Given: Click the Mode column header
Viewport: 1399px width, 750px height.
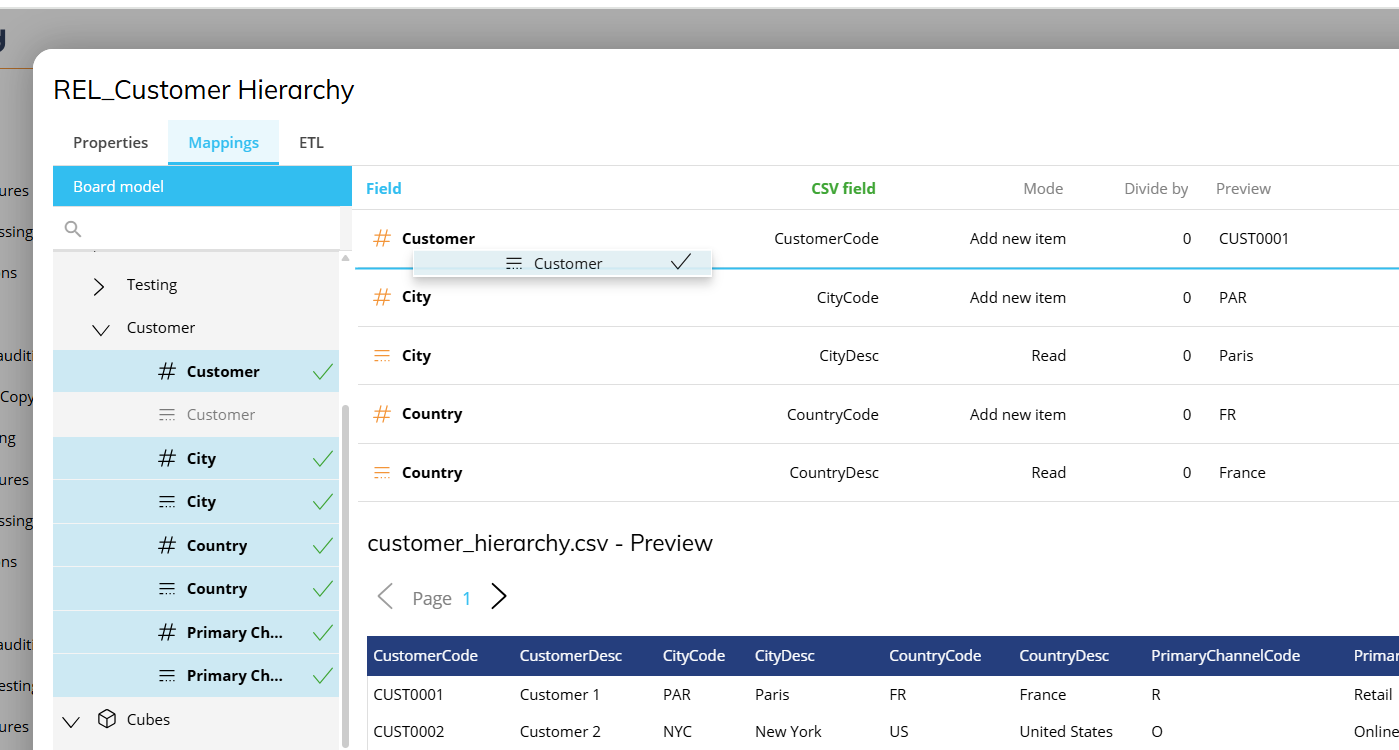Looking at the screenshot, I should pos(1043,188).
